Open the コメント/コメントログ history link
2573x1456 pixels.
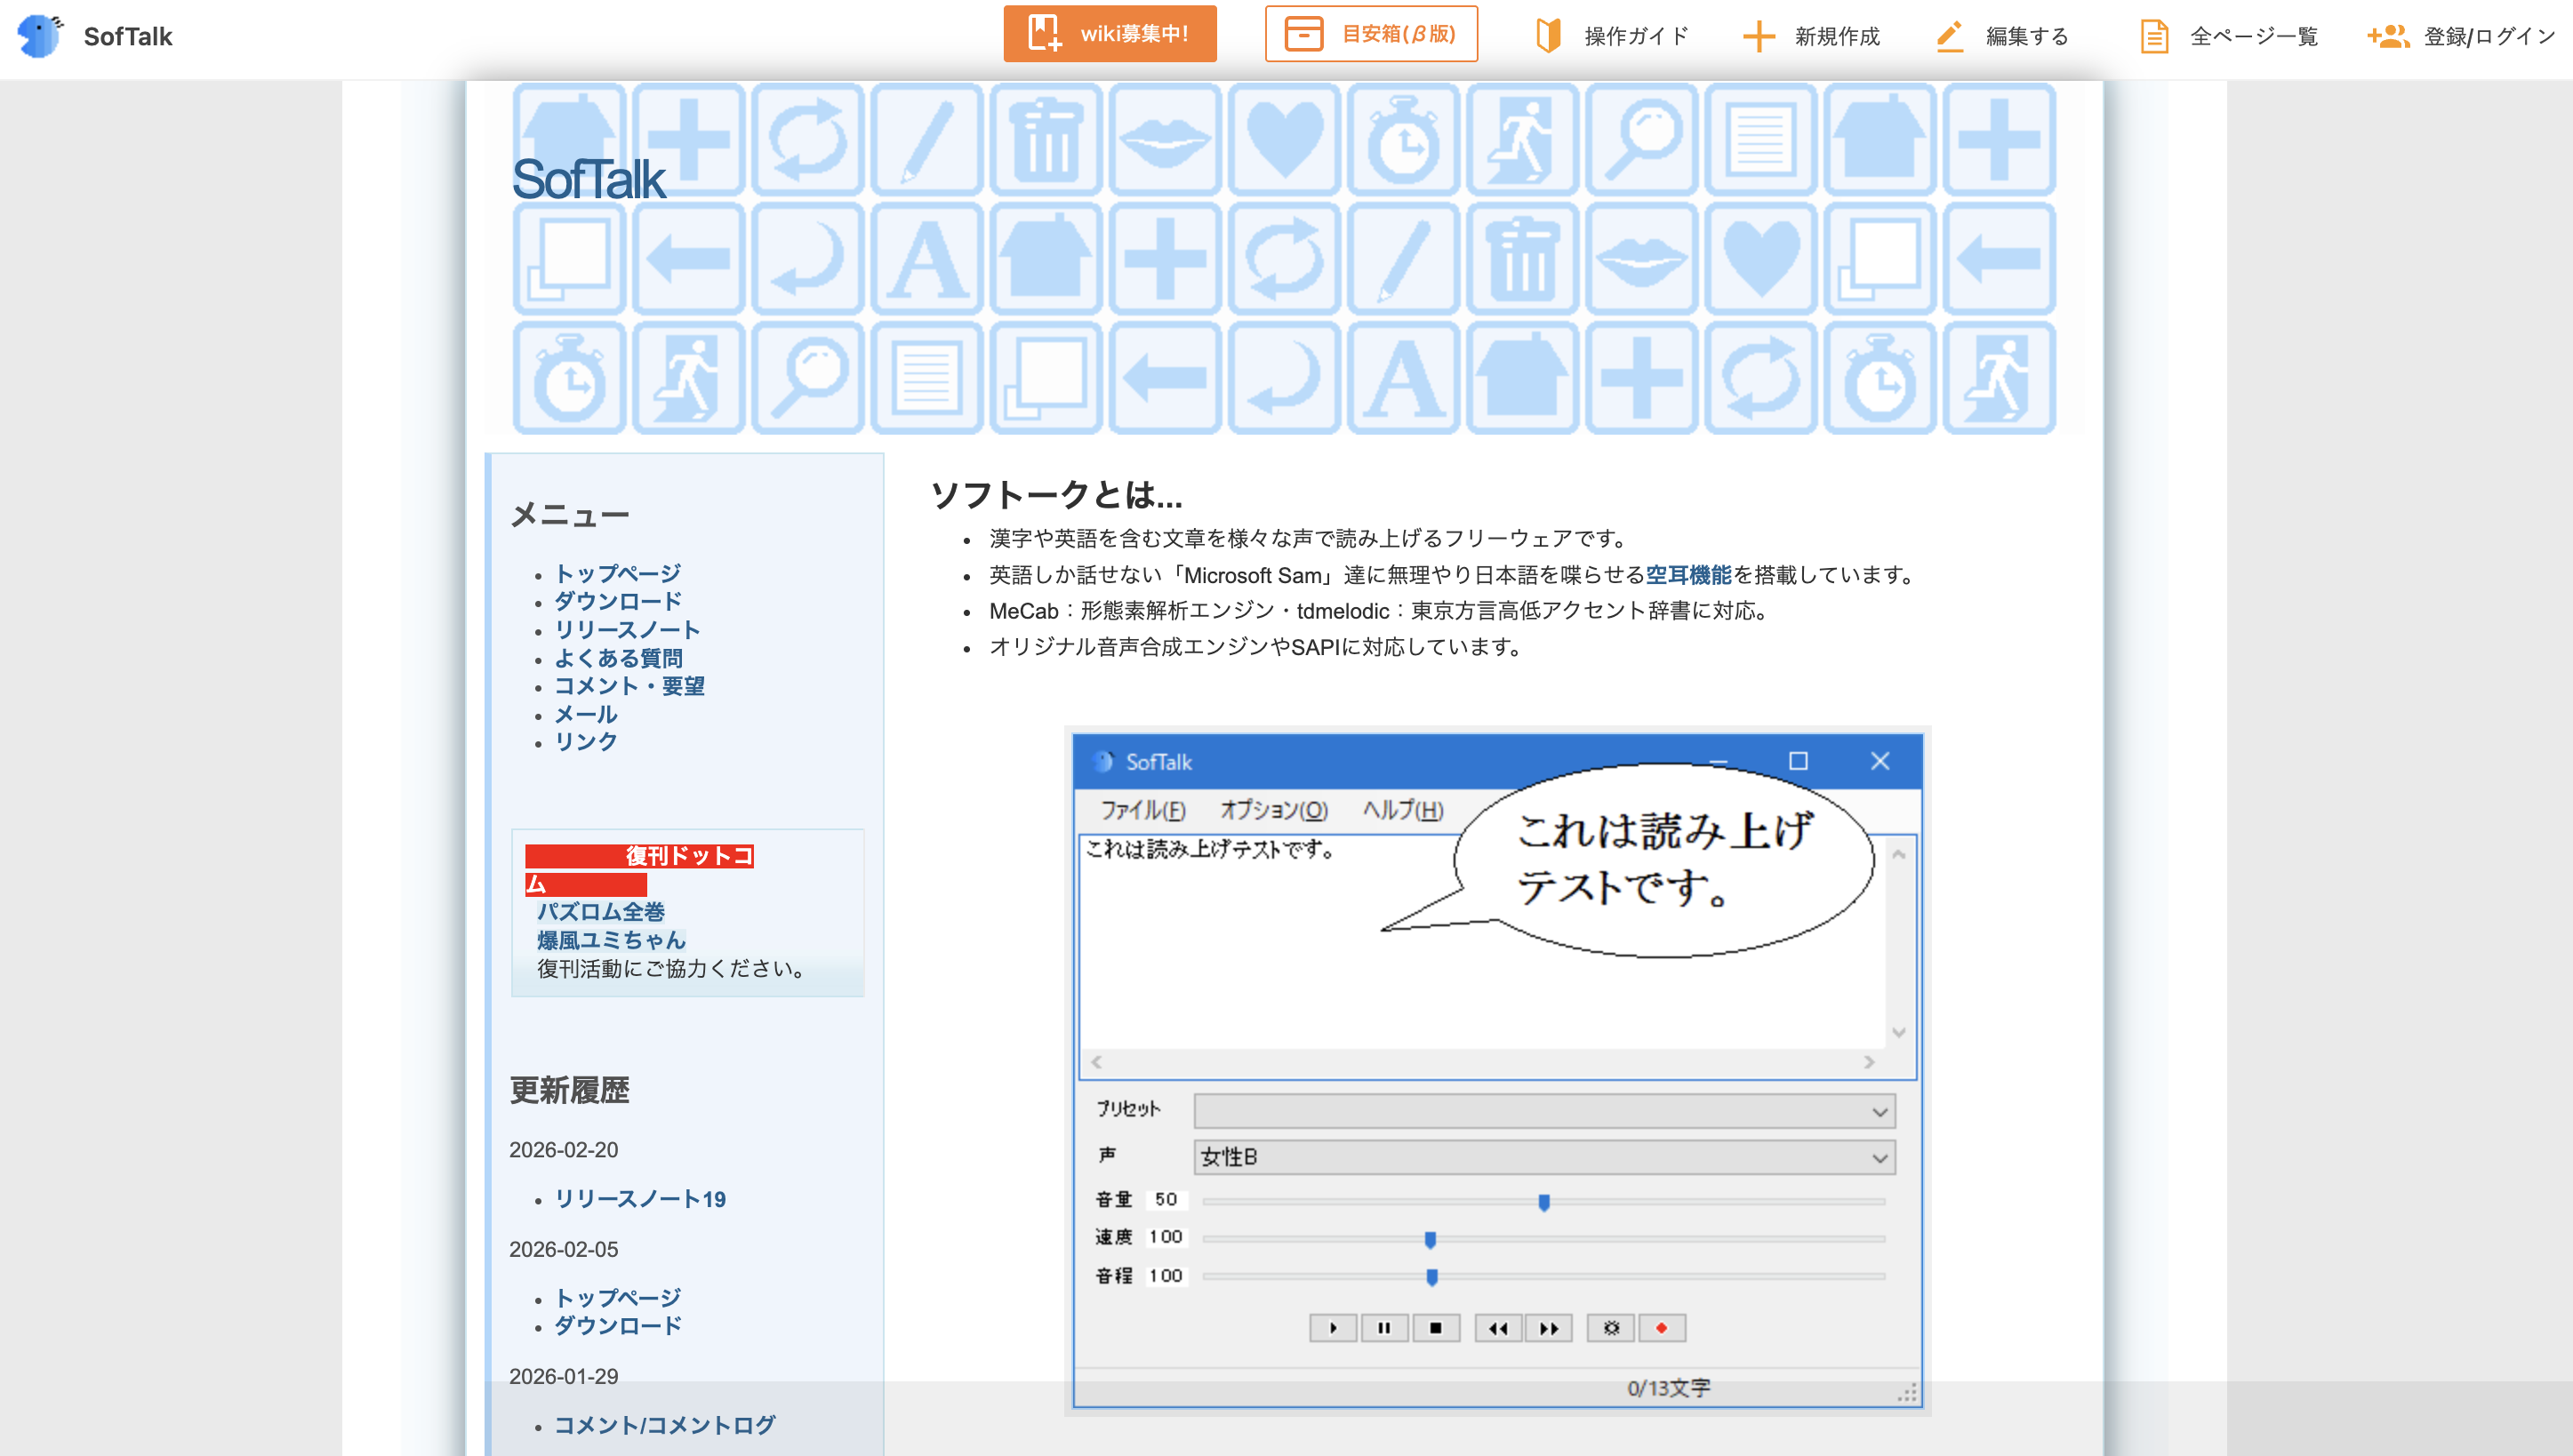tap(664, 1425)
